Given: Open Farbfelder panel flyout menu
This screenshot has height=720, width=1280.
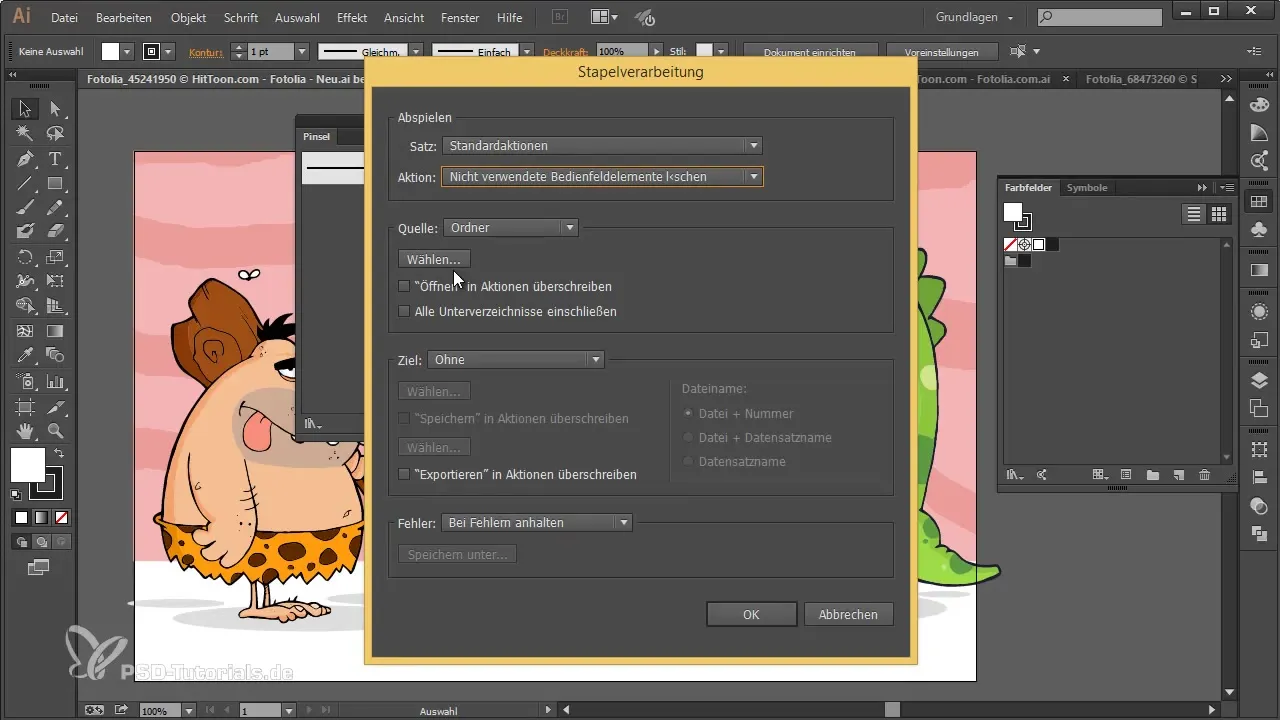Looking at the screenshot, I should (x=1227, y=187).
